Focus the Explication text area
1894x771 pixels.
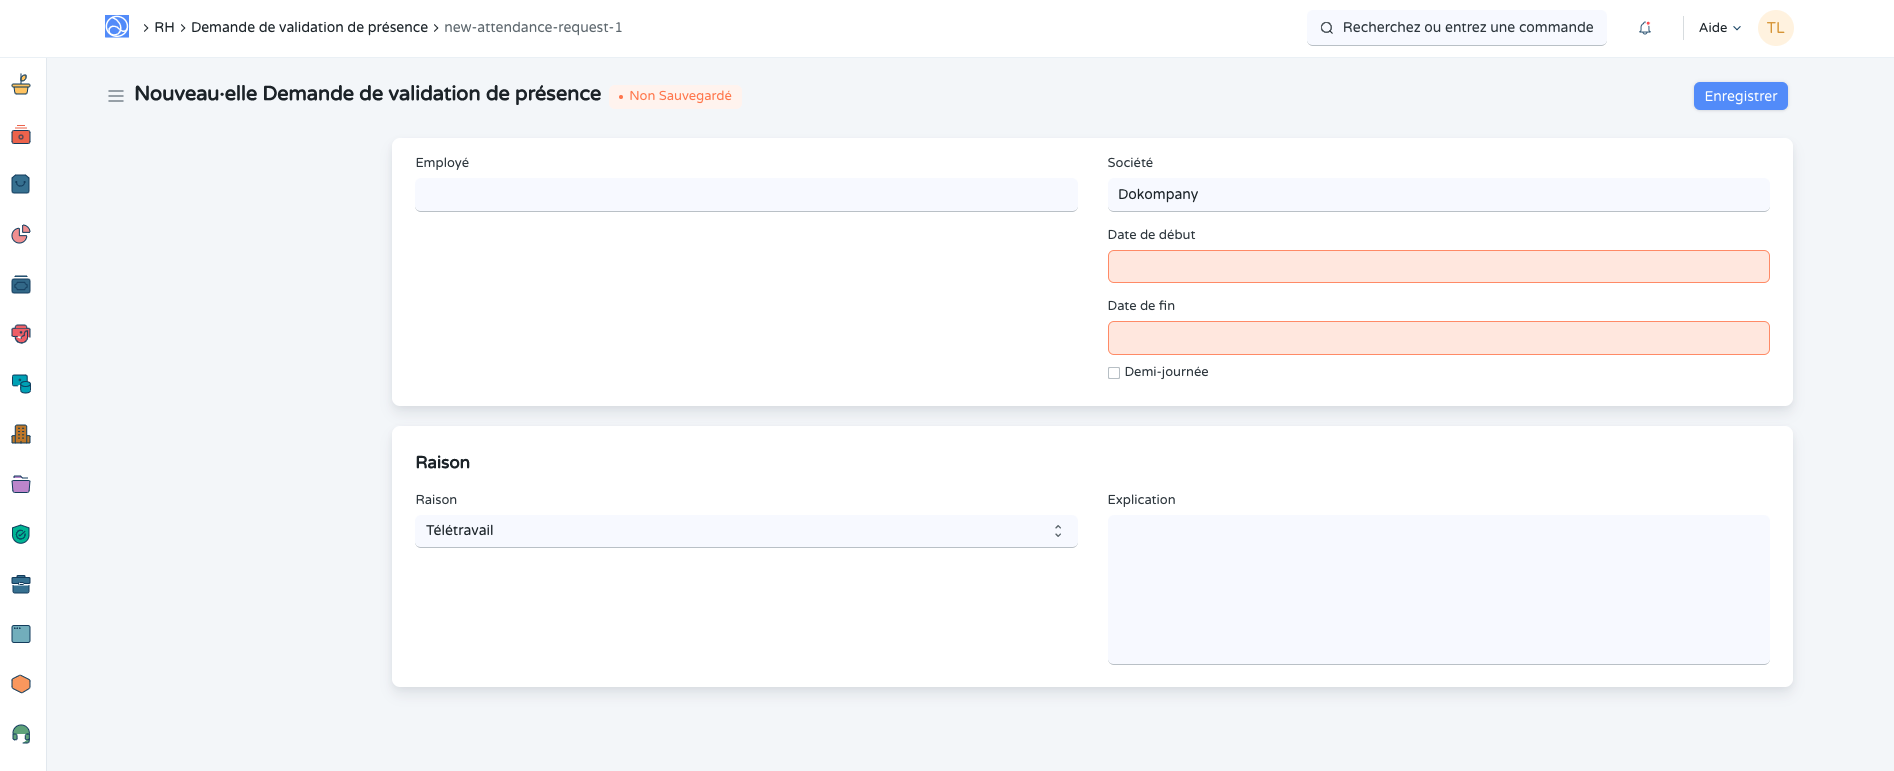click(1437, 589)
